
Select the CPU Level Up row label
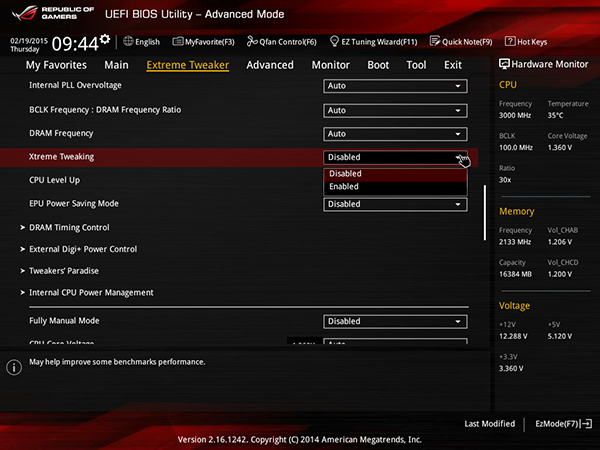[x=55, y=180]
